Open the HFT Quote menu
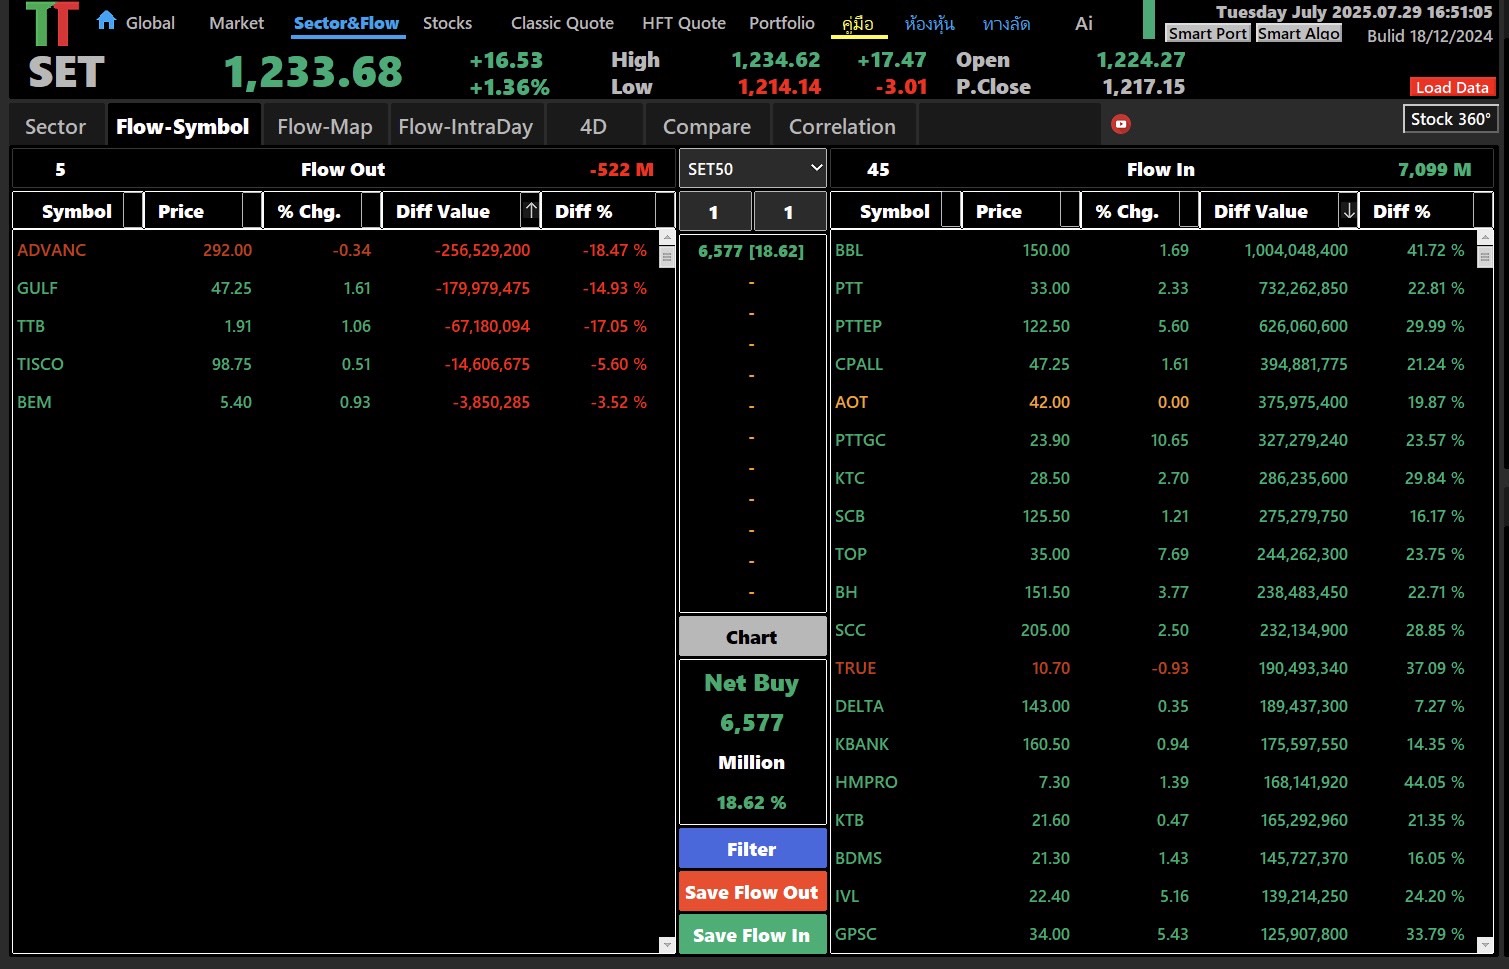1509x969 pixels. pos(684,22)
